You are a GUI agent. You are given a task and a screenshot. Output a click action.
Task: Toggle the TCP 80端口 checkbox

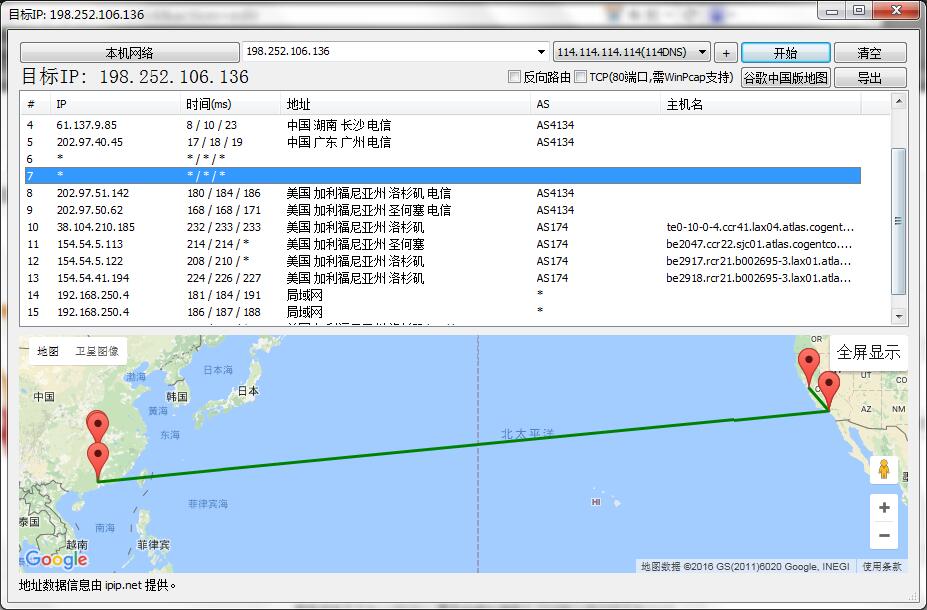581,77
